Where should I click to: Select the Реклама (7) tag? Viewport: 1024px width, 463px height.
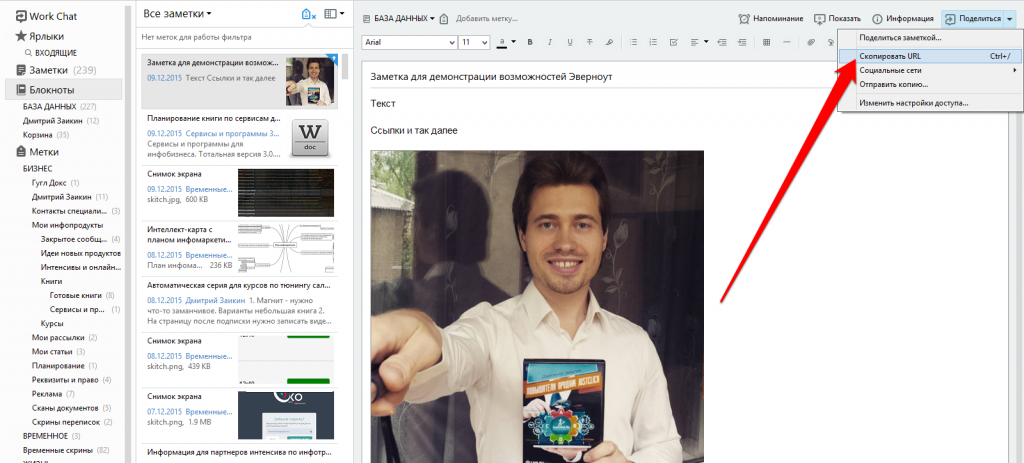[53, 394]
